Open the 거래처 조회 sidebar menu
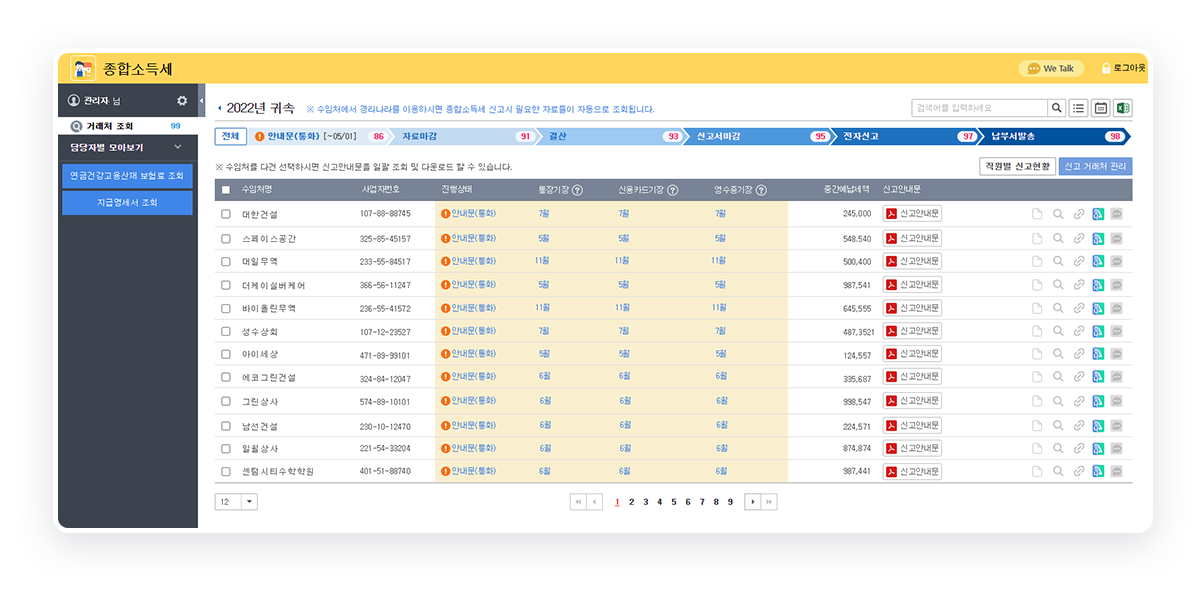The height and width of the screenshot is (593, 1200). (x=127, y=126)
